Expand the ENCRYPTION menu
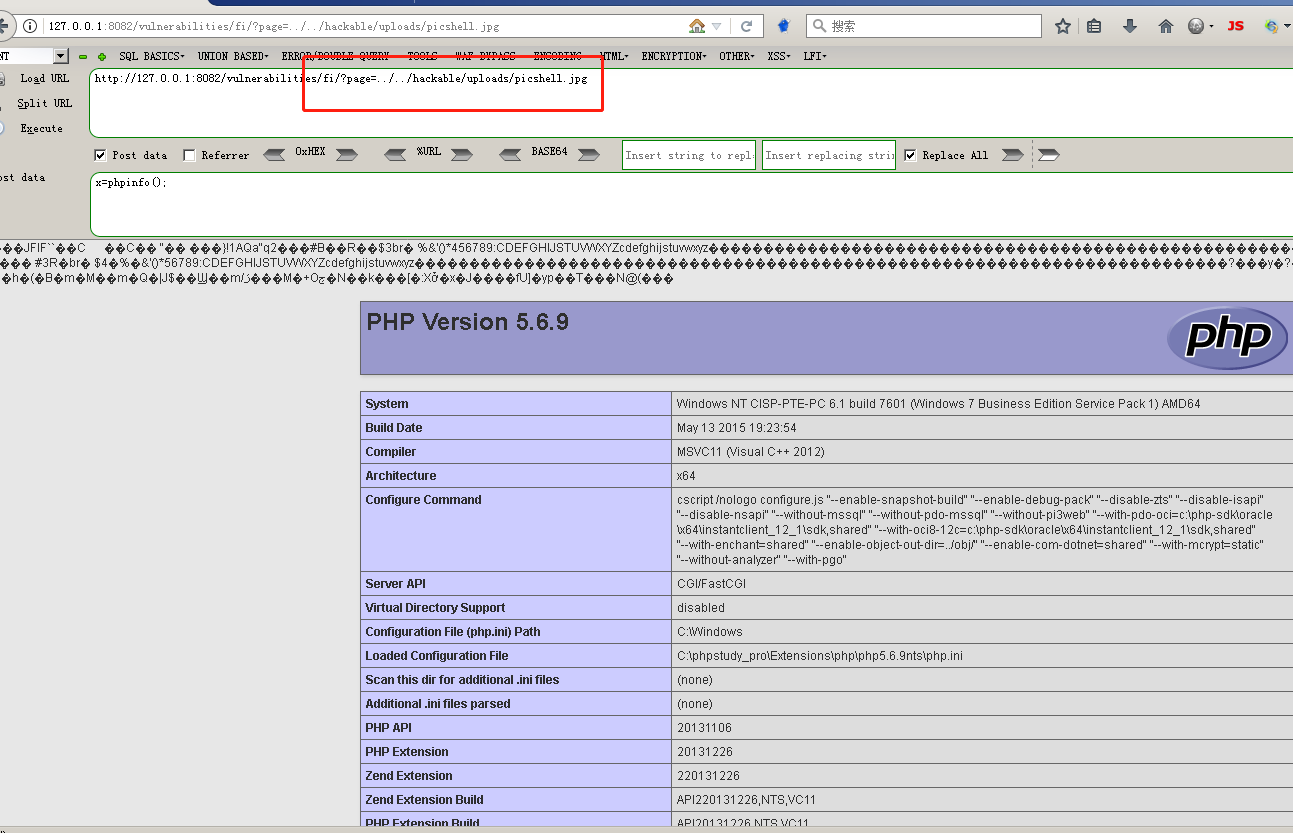1293x833 pixels. pos(674,57)
